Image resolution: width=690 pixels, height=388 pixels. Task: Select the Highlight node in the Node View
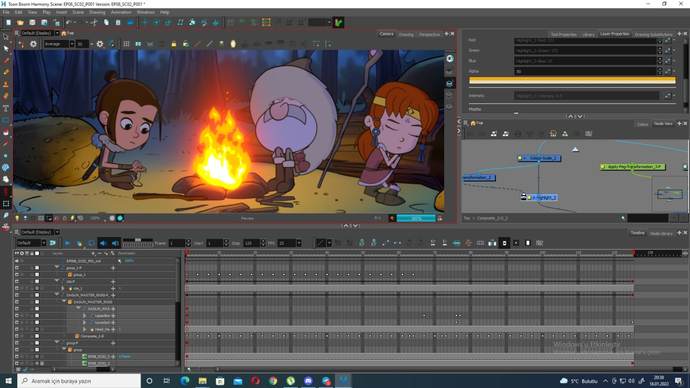click(542, 198)
